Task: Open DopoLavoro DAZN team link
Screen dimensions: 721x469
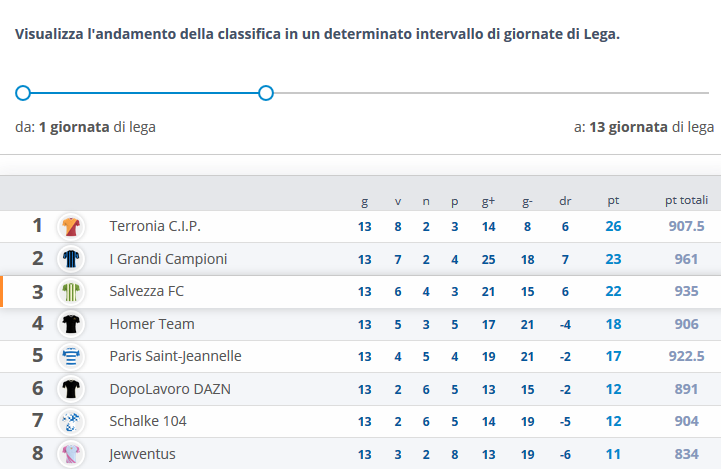Action: [170, 389]
